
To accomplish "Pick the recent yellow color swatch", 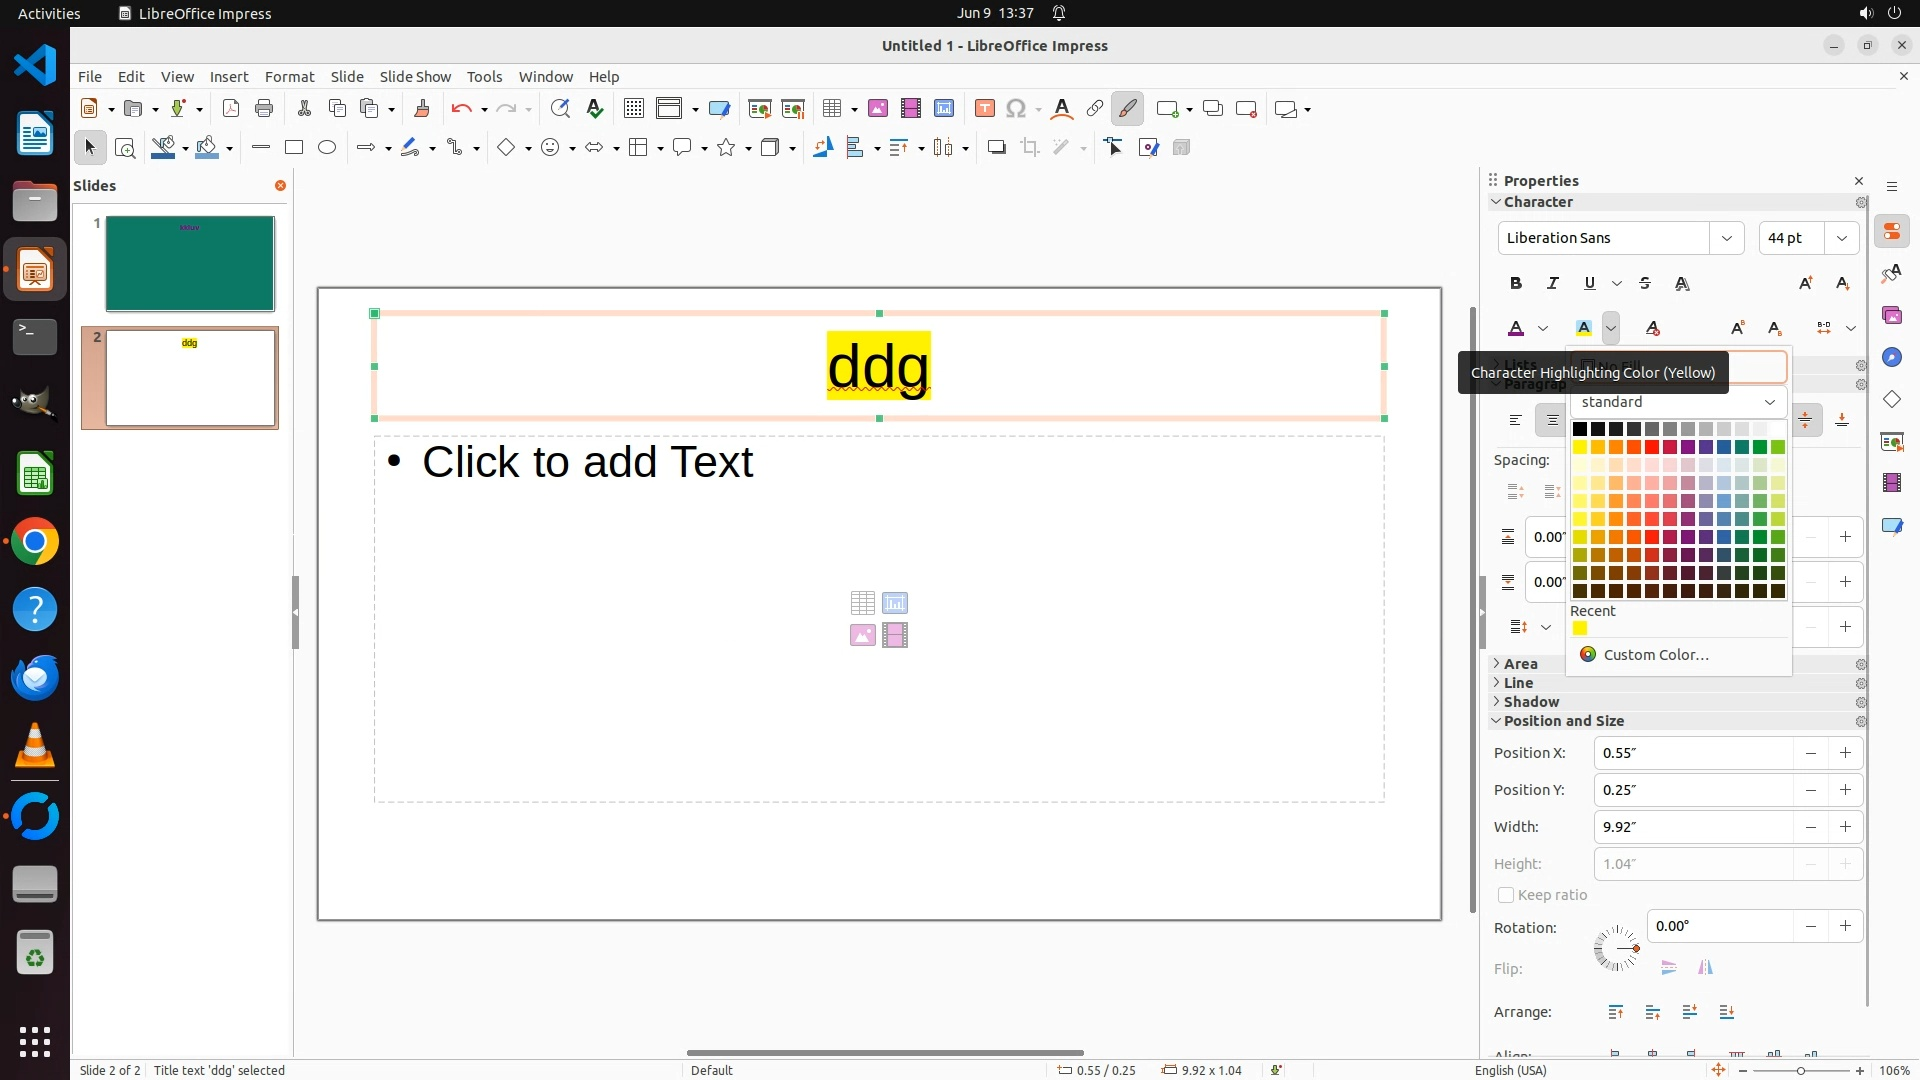I will click(1580, 629).
